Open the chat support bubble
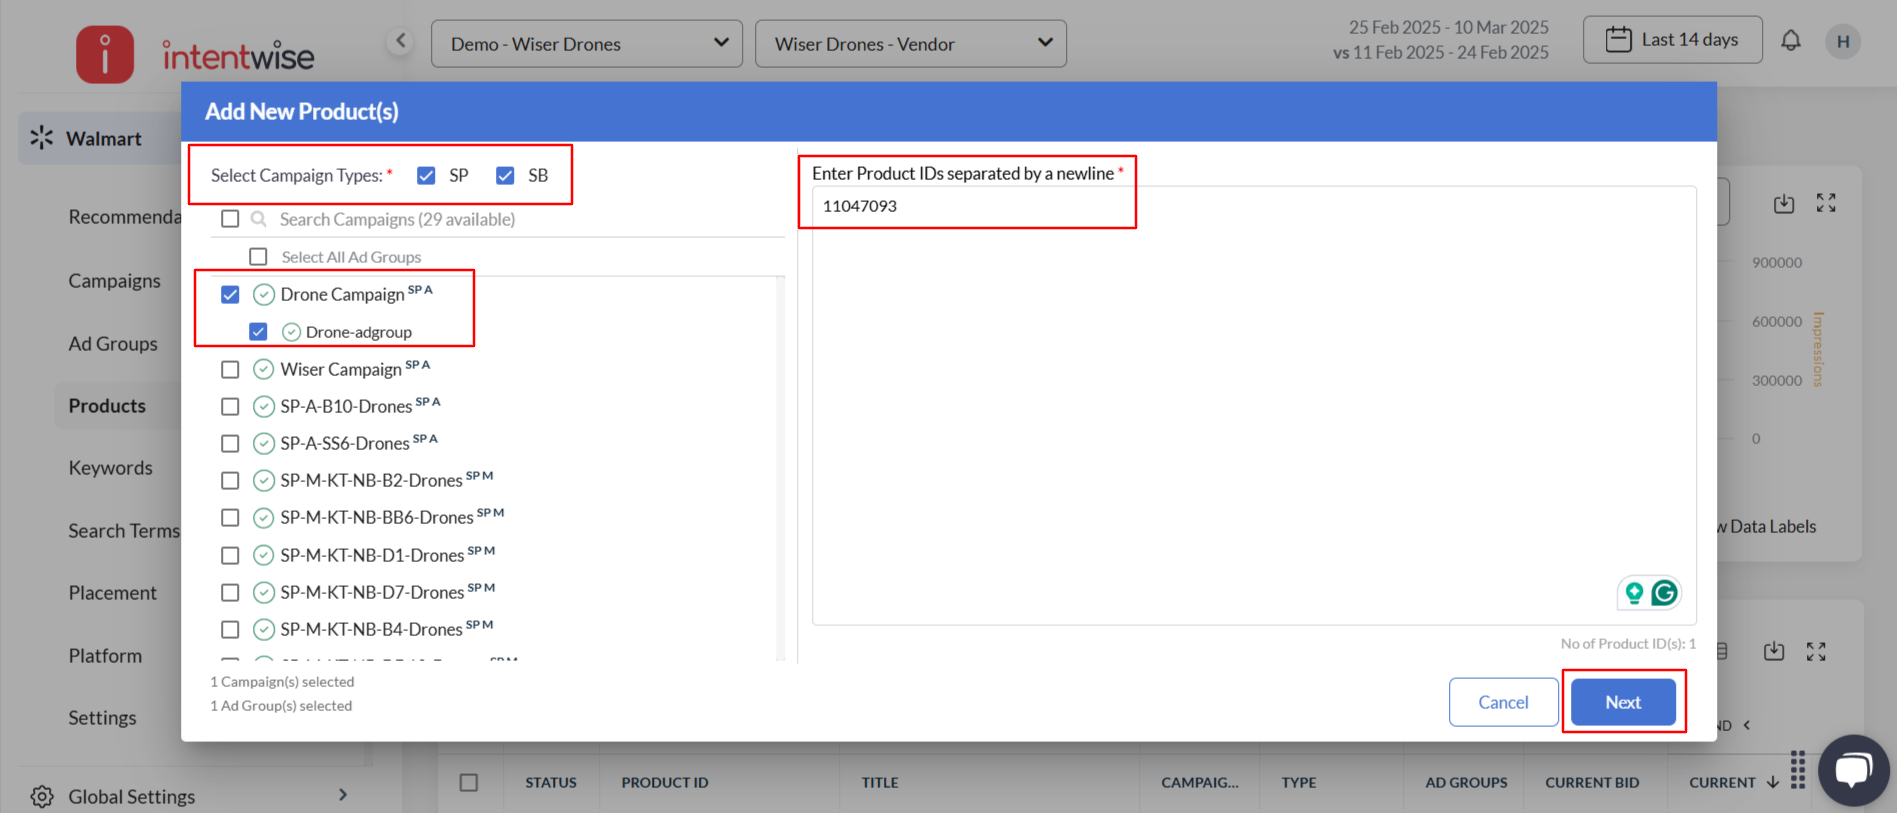 (x=1853, y=770)
